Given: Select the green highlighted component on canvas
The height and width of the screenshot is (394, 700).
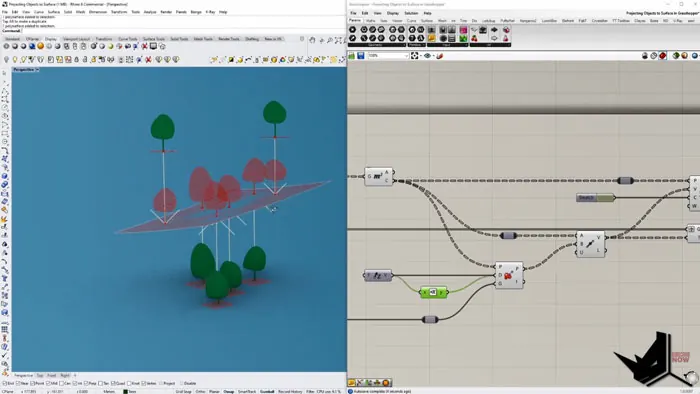Looking at the screenshot, I should [433, 292].
